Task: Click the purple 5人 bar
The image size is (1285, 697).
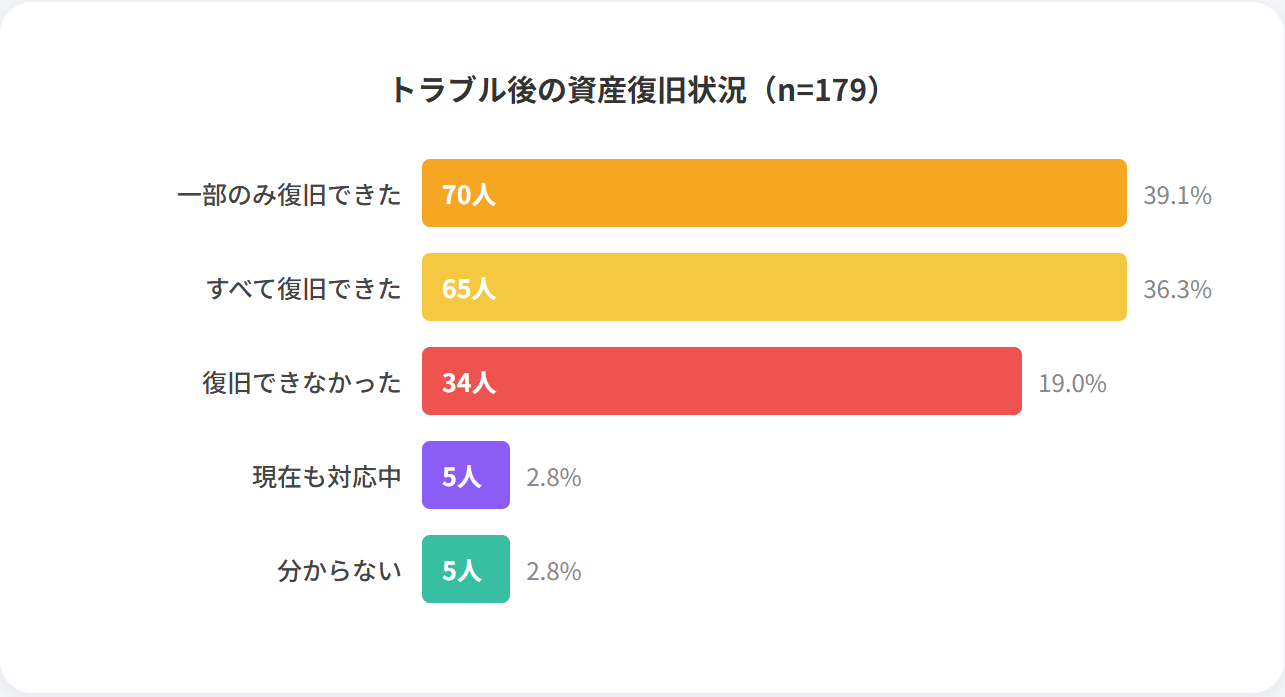Action: [466, 476]
